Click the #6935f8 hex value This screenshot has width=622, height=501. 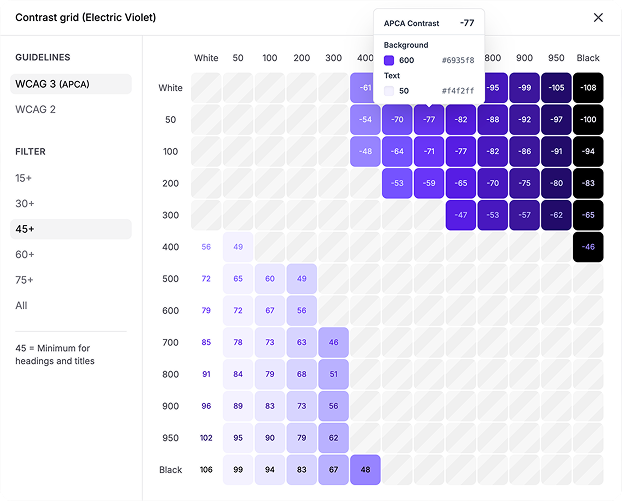coord(458,60)
